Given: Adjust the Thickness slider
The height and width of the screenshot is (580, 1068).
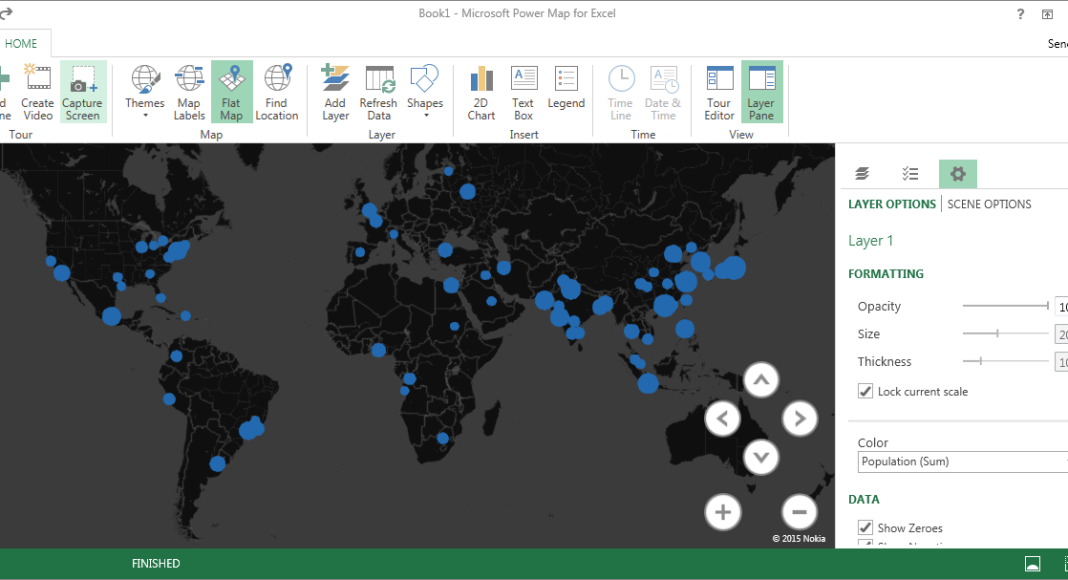Looking at the screenshot, I should pyautogui.click(x=1005, y=361).
